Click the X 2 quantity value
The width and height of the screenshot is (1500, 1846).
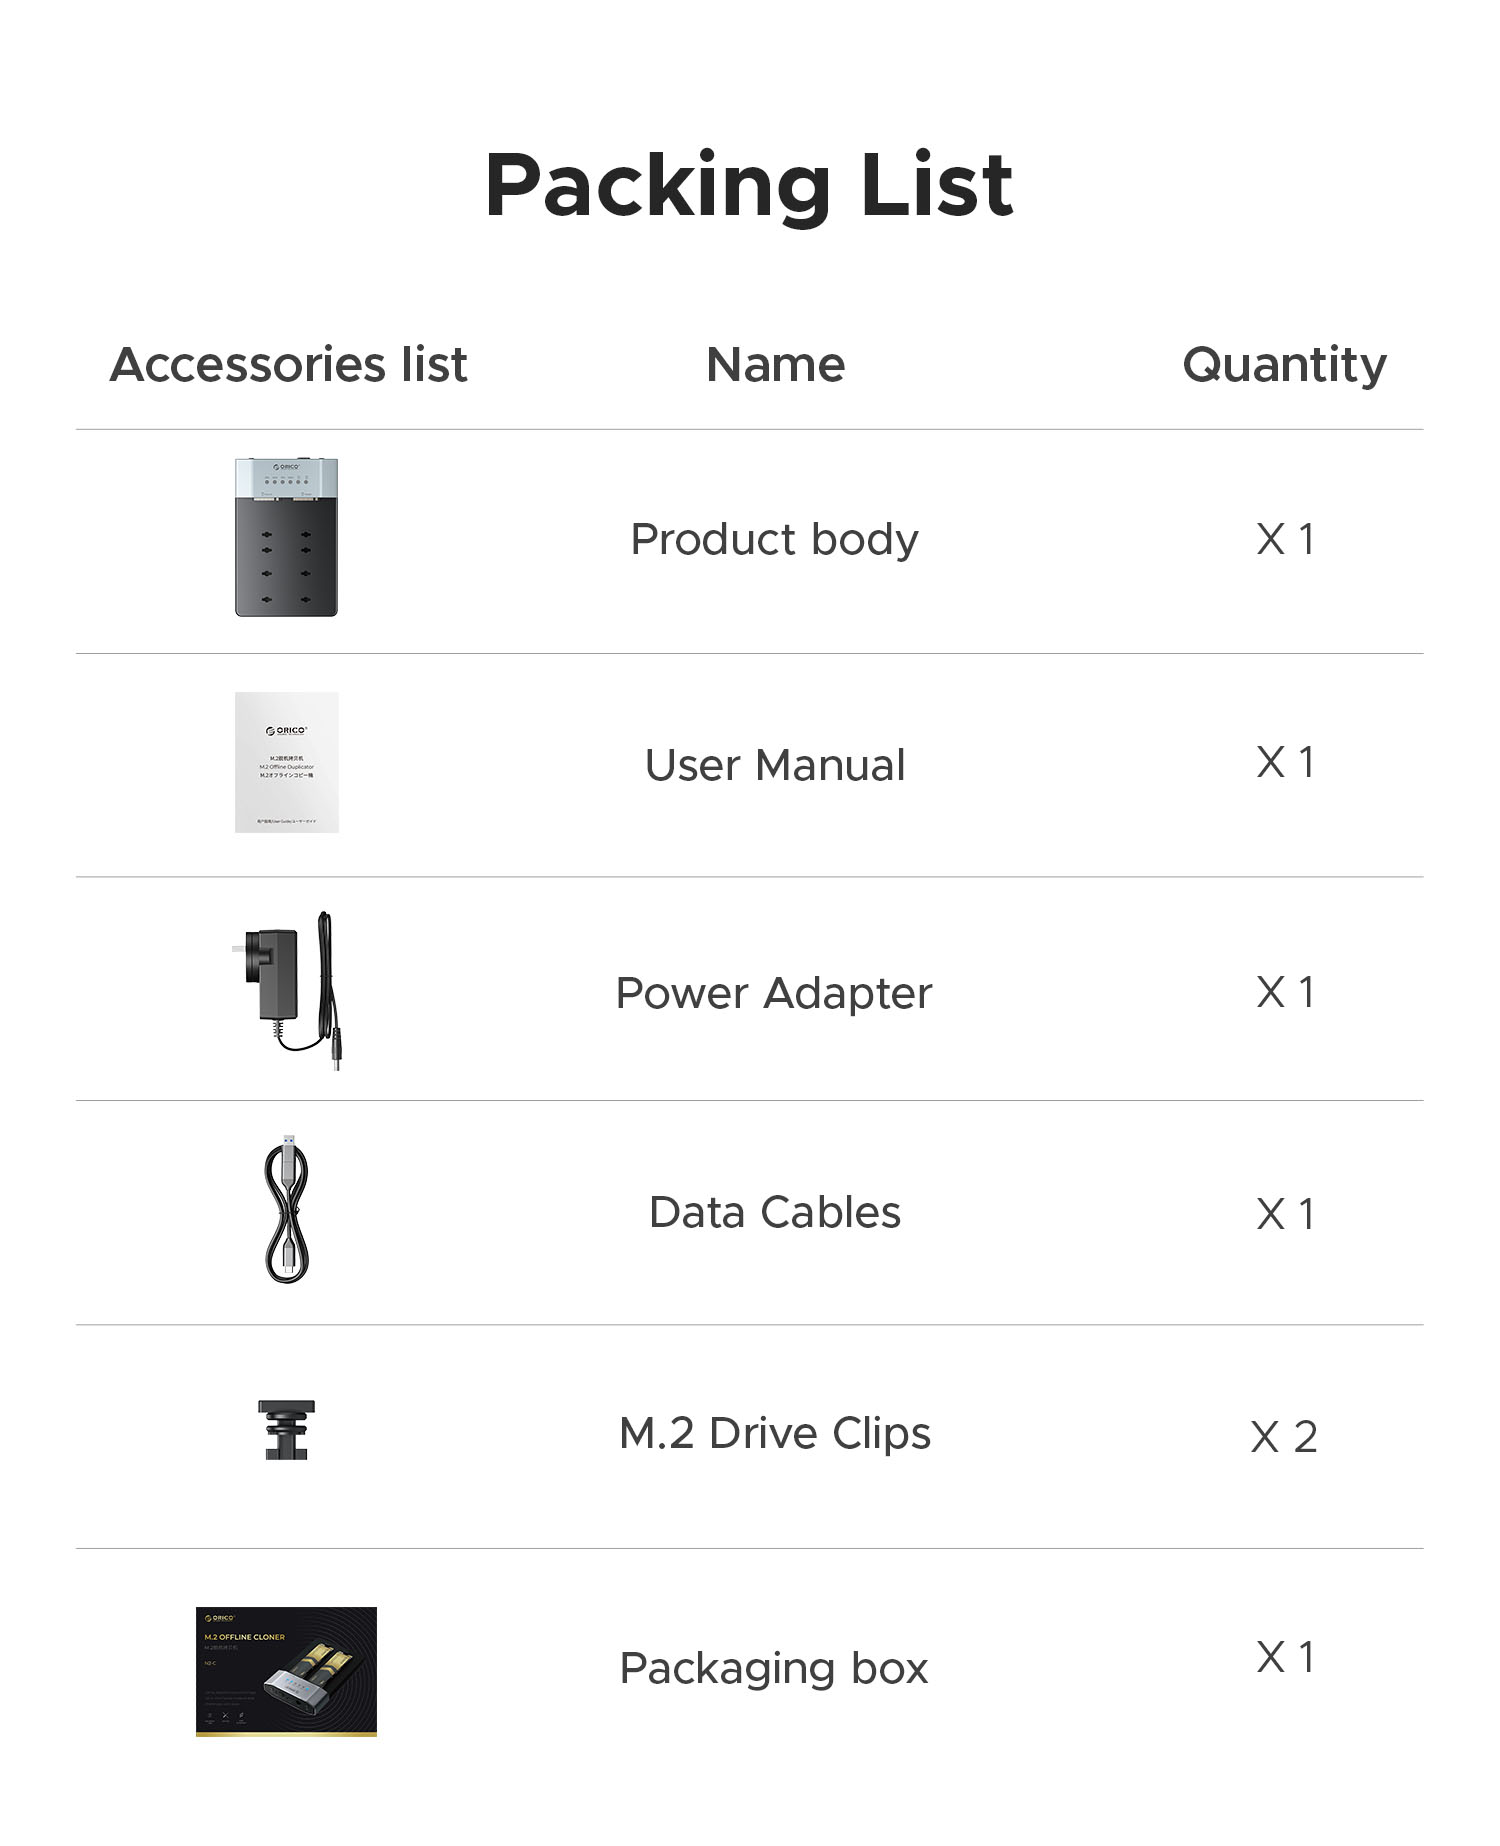(1284, 1437)
